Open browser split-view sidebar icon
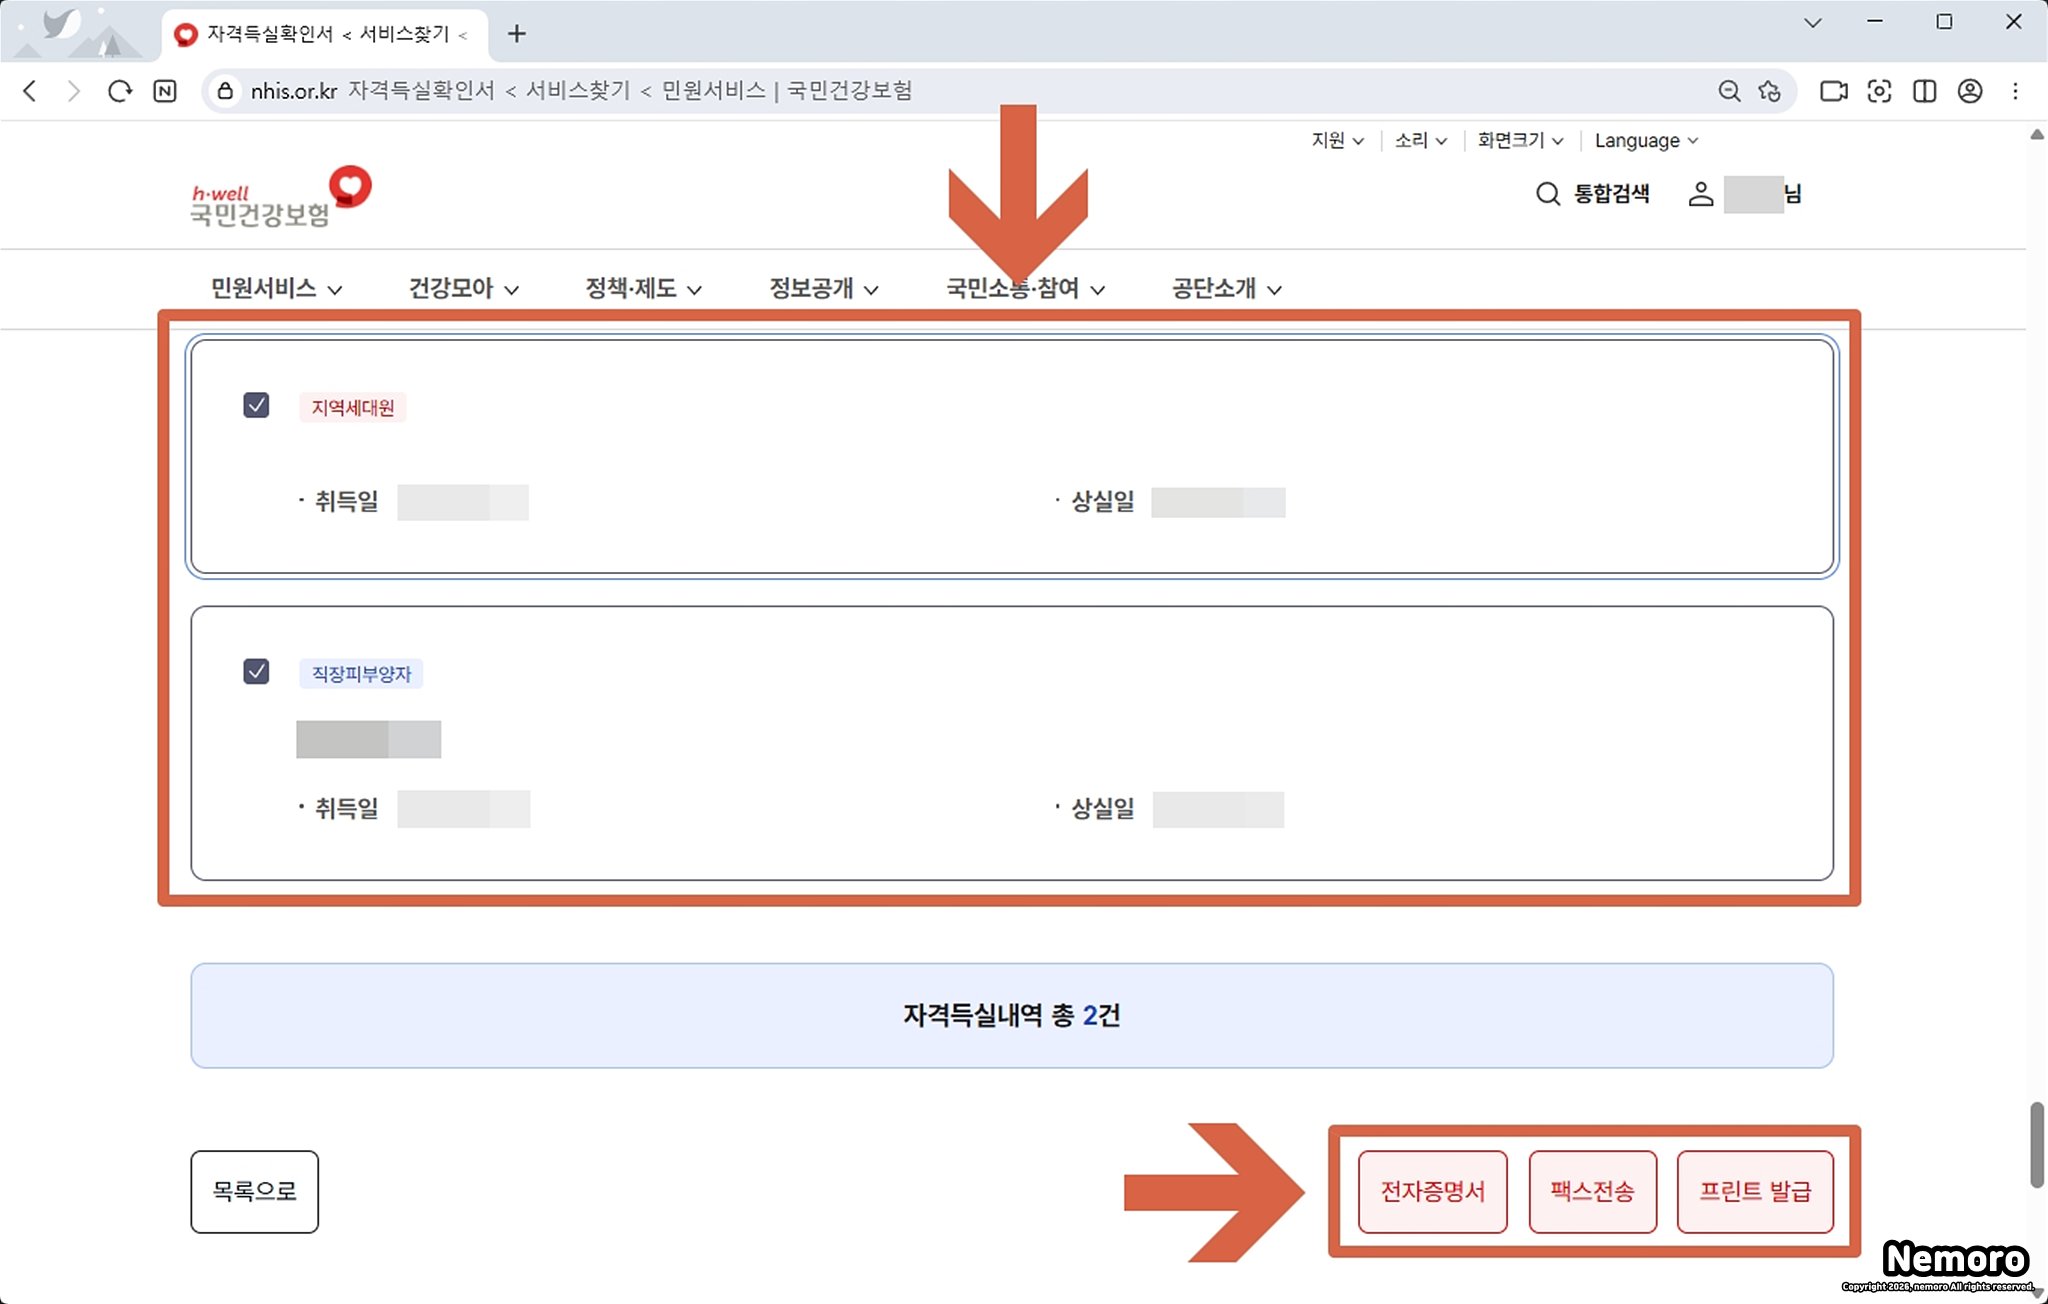Viewport: 2048px width, 1304px height. pos(1924,91)
